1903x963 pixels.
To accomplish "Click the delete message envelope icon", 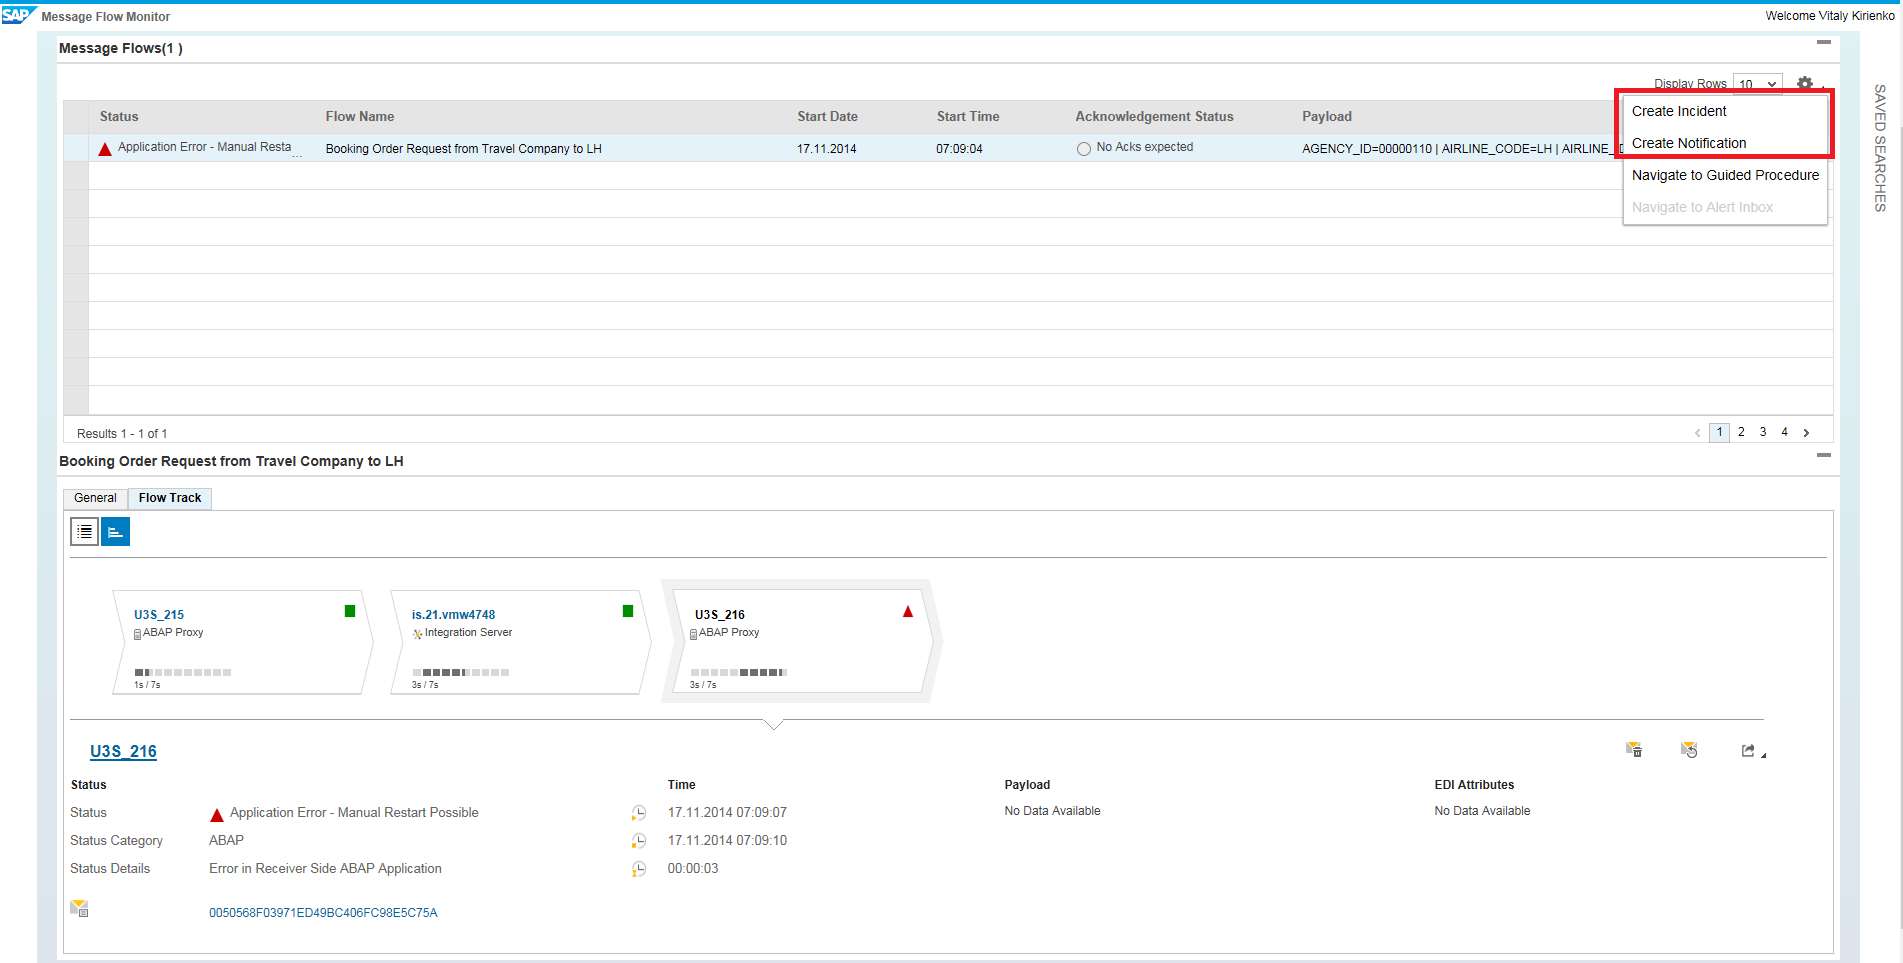I will [1634, 750].
